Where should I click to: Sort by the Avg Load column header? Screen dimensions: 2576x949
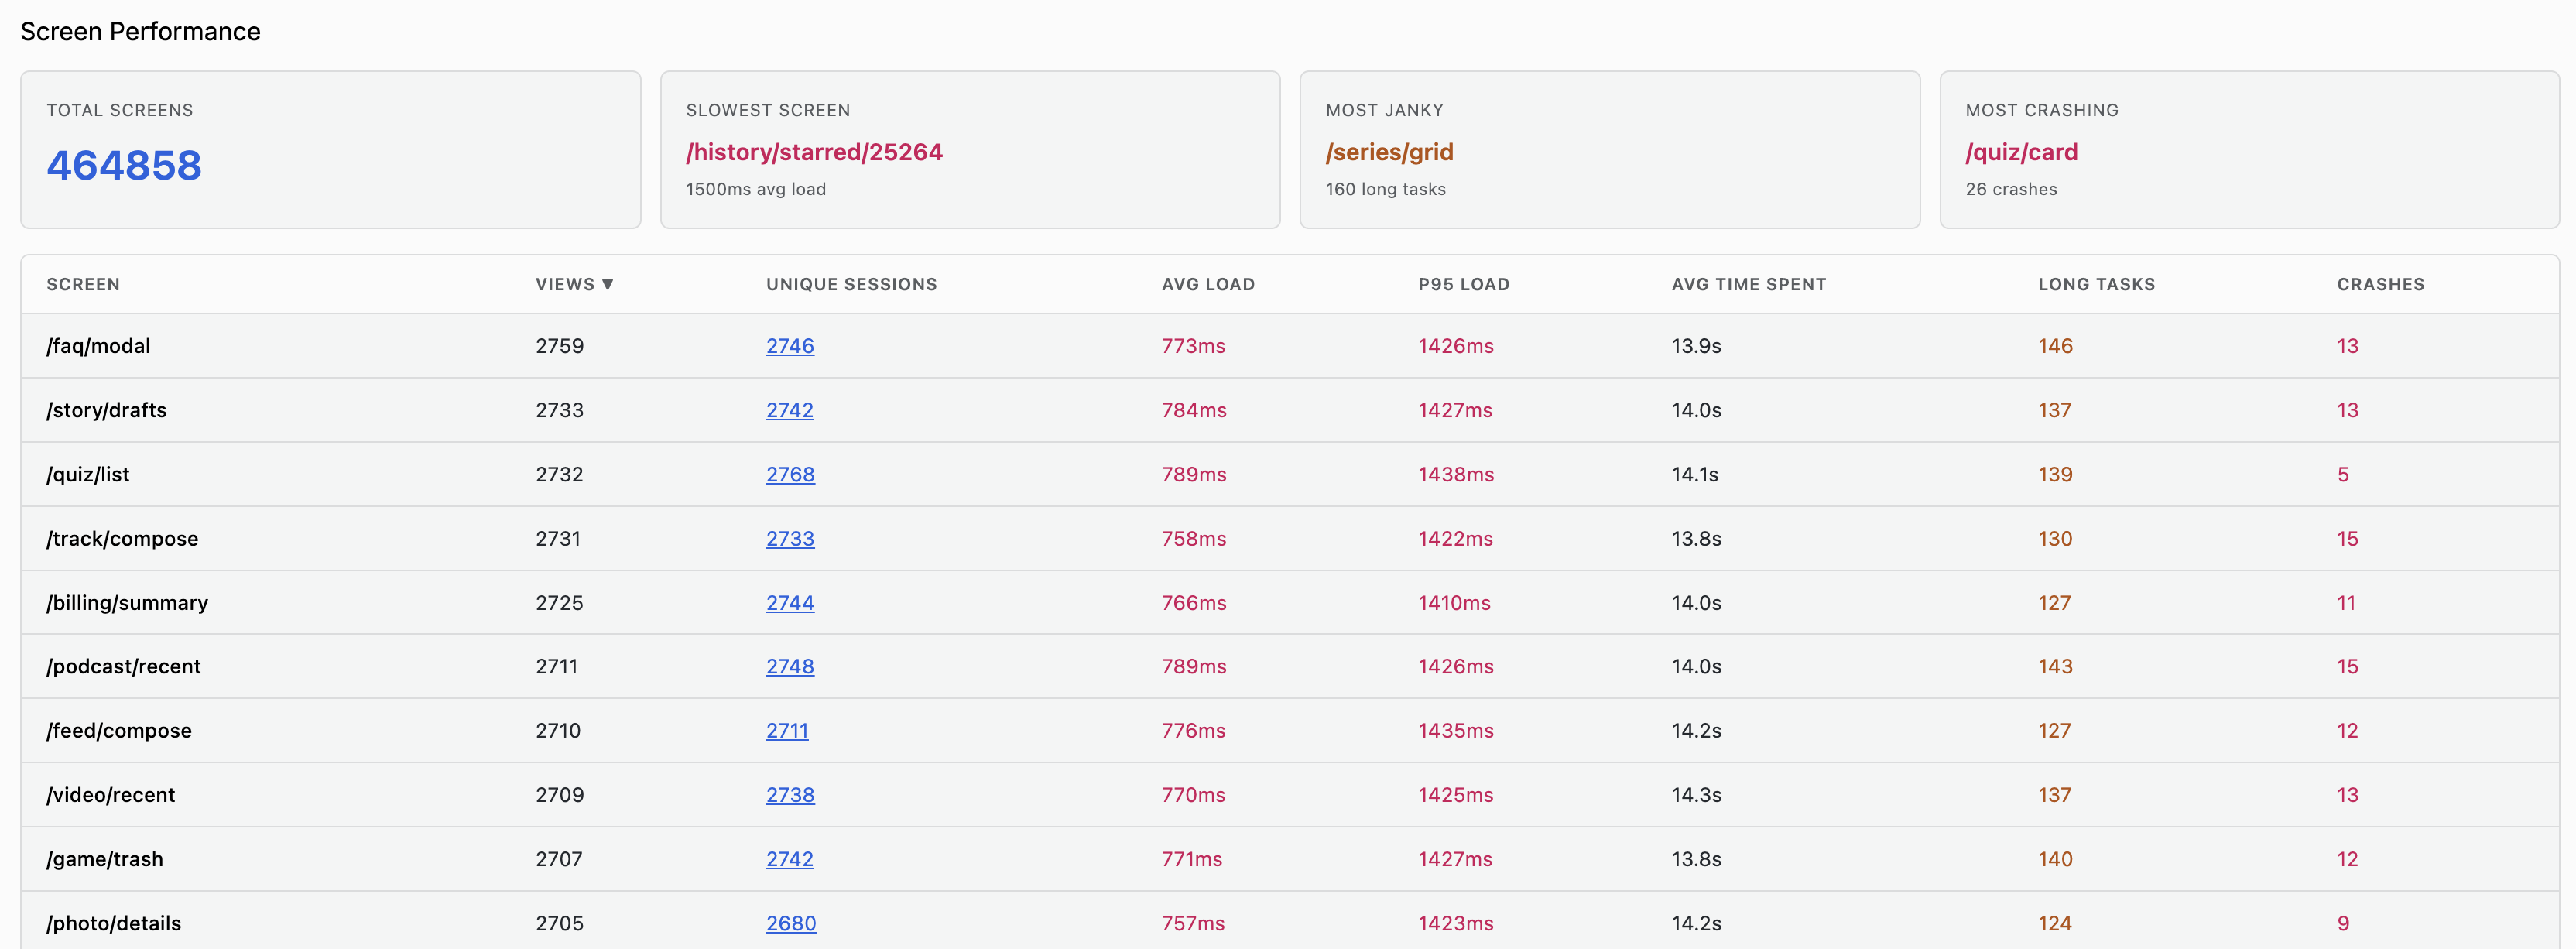(1208, 284)
